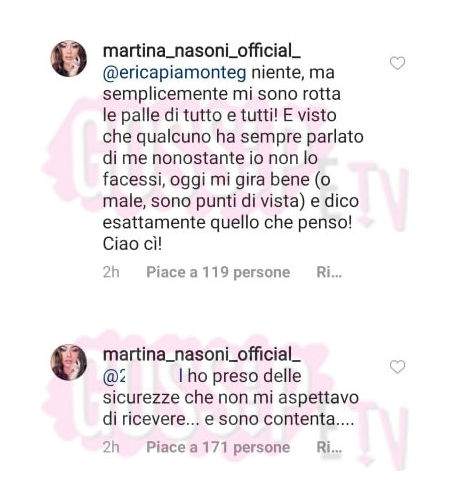Open martina_nasoni_official_ username in first comment
The width and height of the screenshot is (450, 502).
pos(202,52)
